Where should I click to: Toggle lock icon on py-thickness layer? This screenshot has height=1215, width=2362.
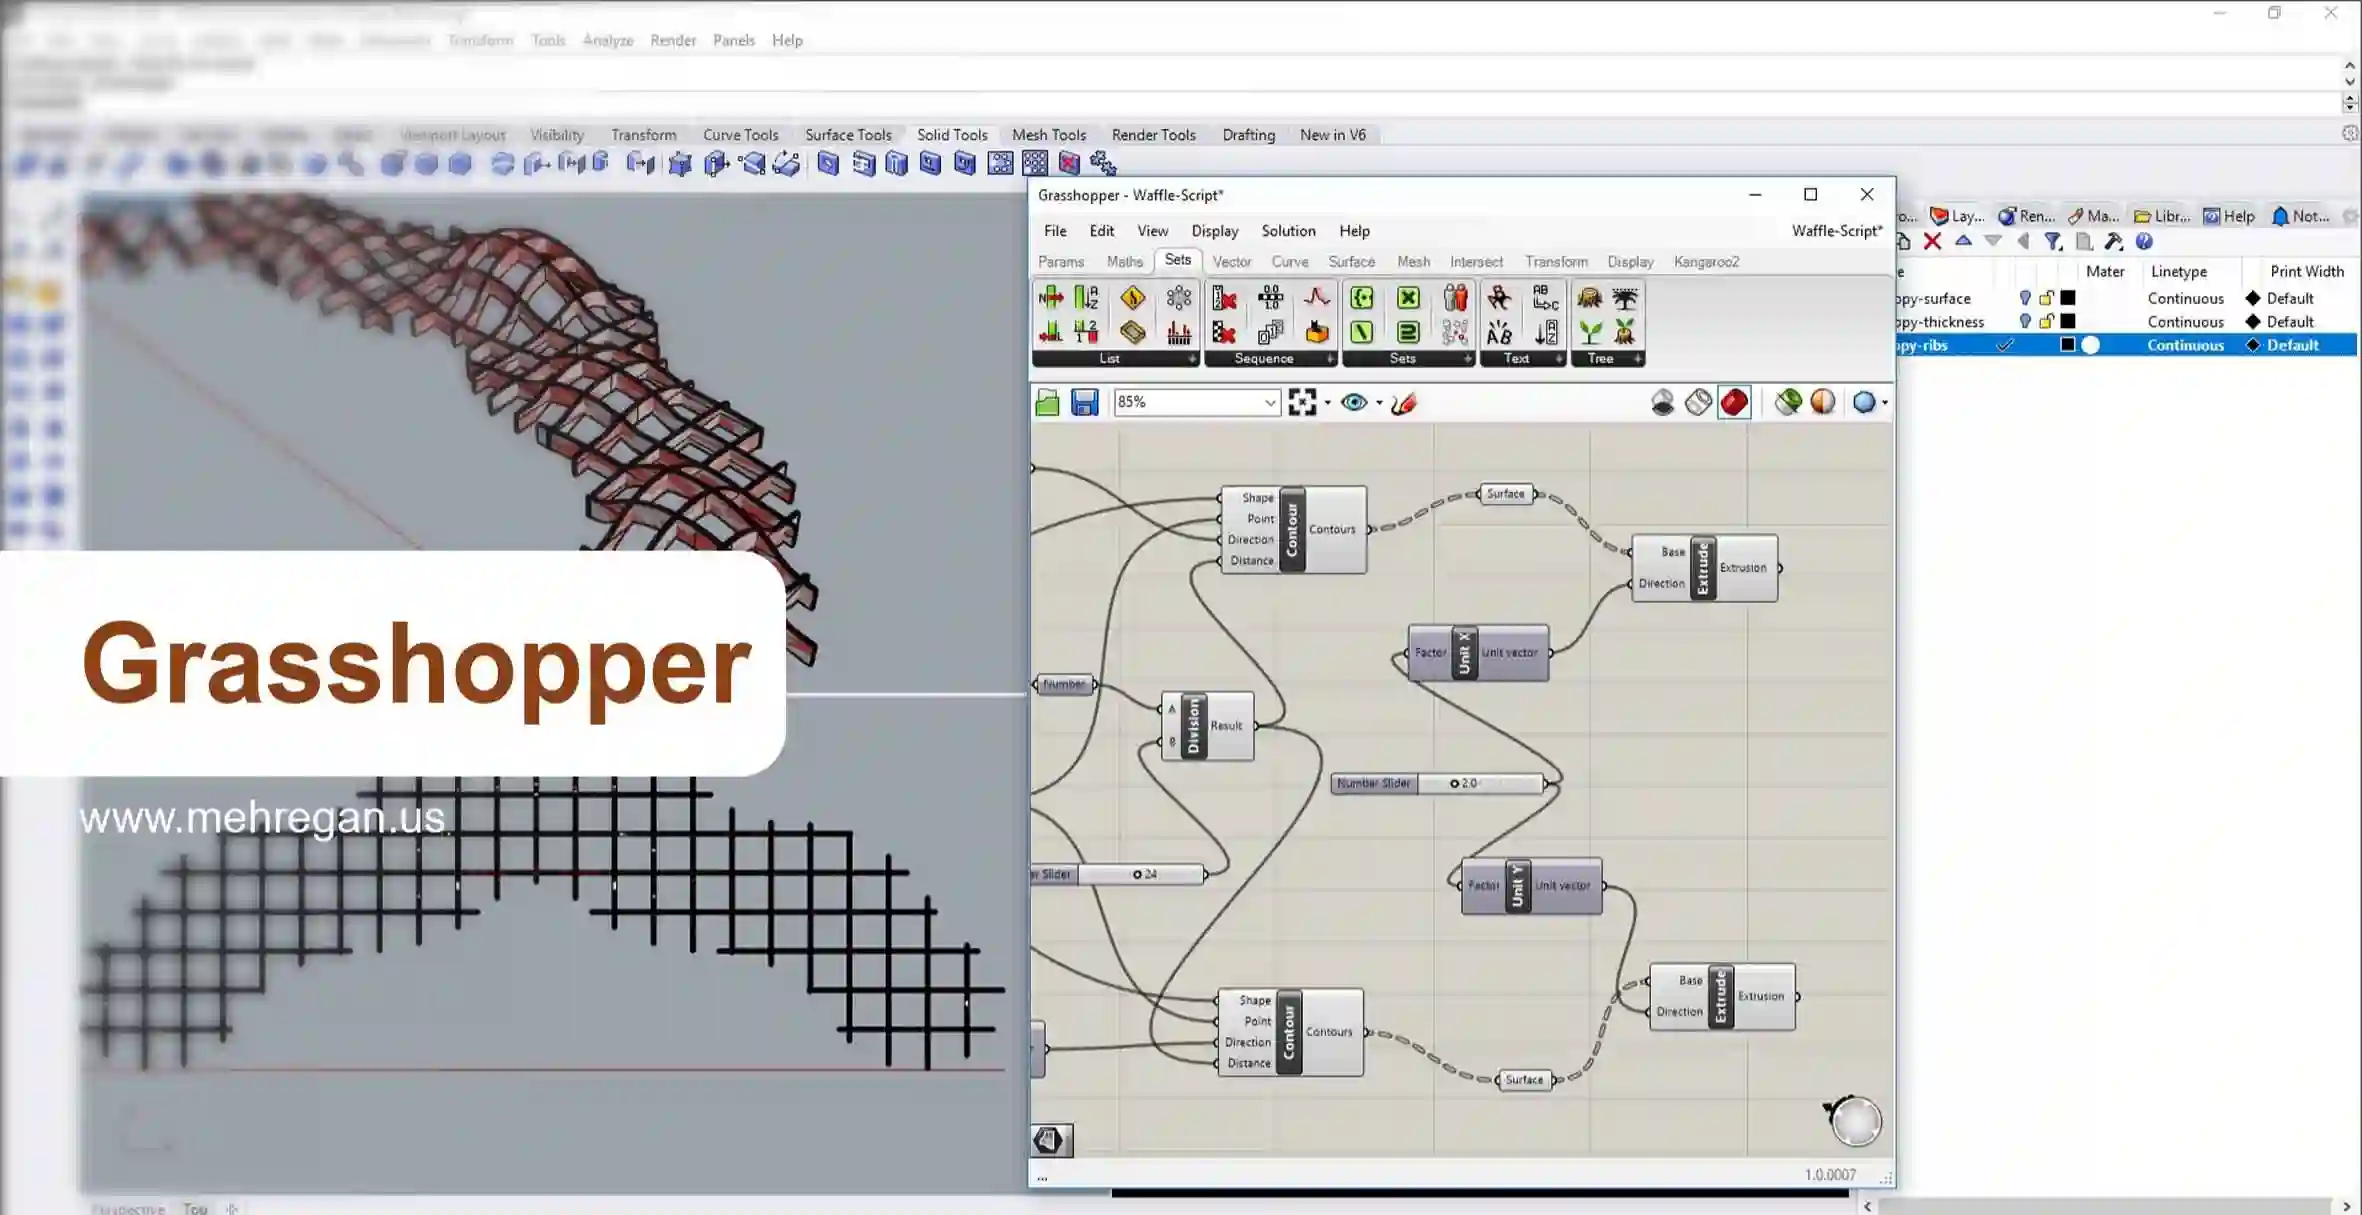pos(2046,321)
